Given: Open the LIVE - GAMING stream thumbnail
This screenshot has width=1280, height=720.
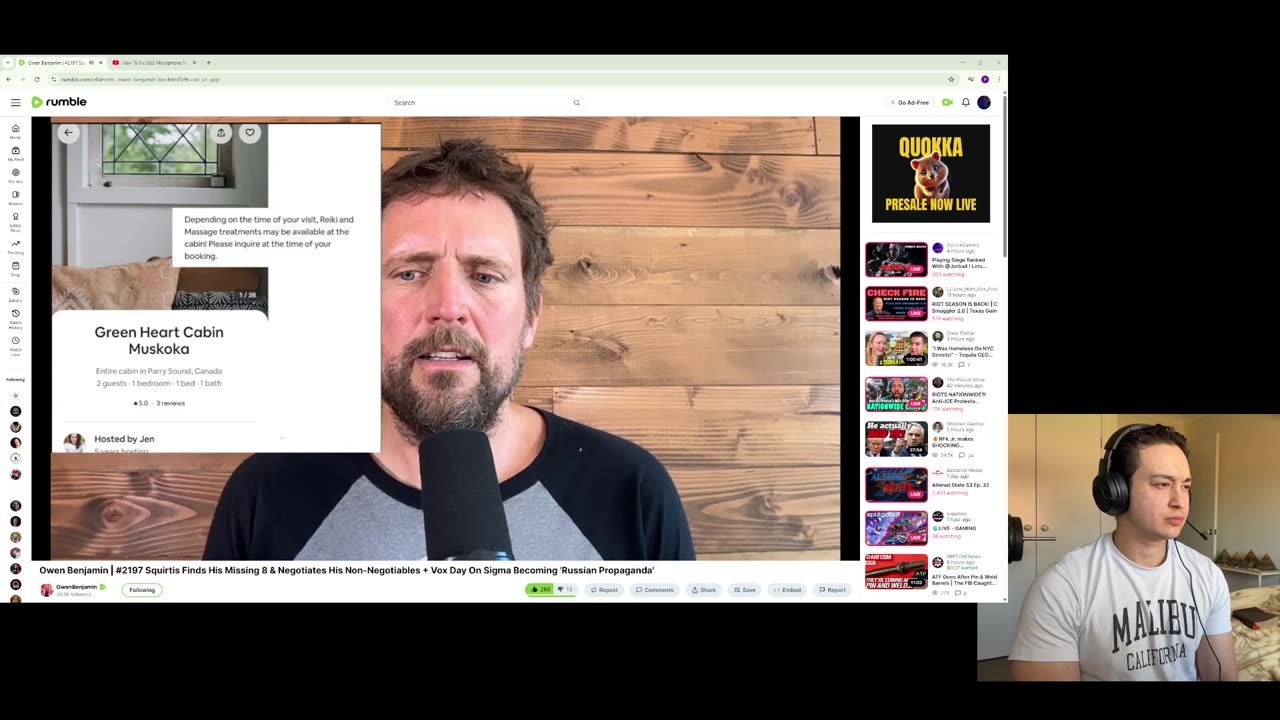Looking at the screenshot, I should pyautogui.click(x=896, y=528).
